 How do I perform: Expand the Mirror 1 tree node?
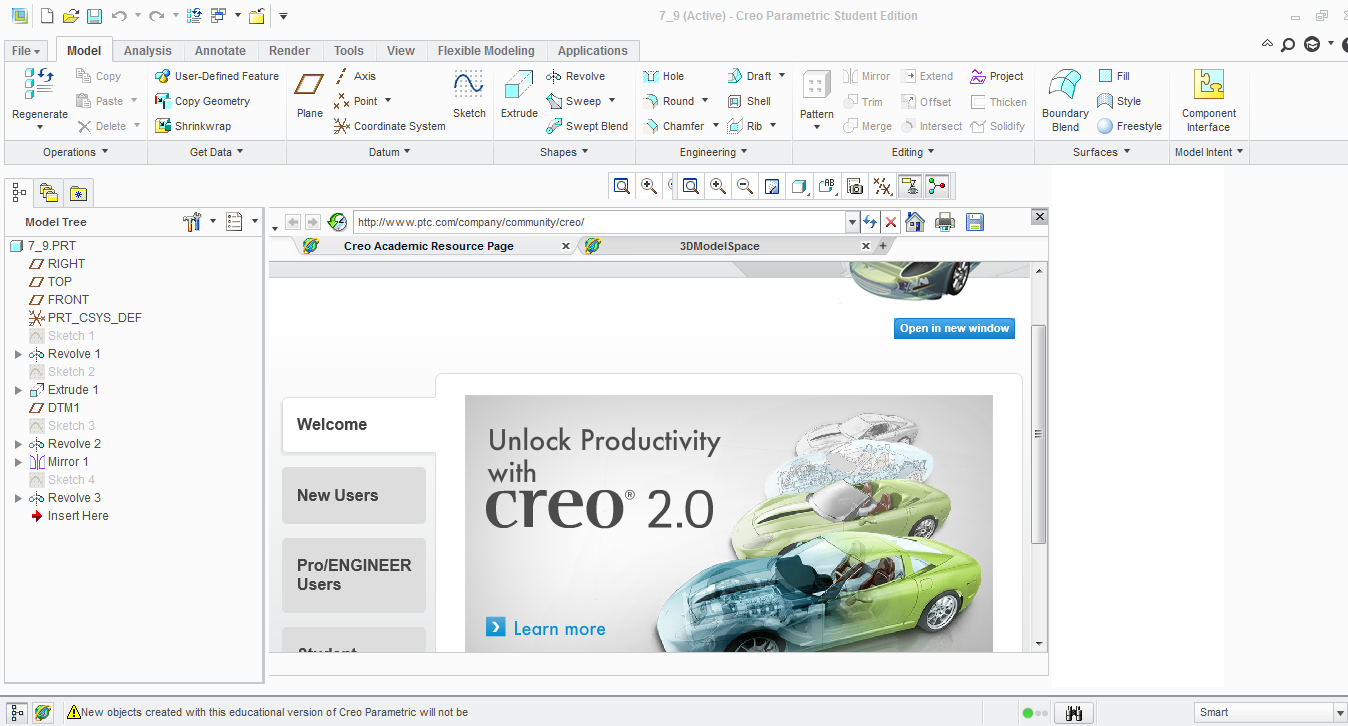point(18,462)
